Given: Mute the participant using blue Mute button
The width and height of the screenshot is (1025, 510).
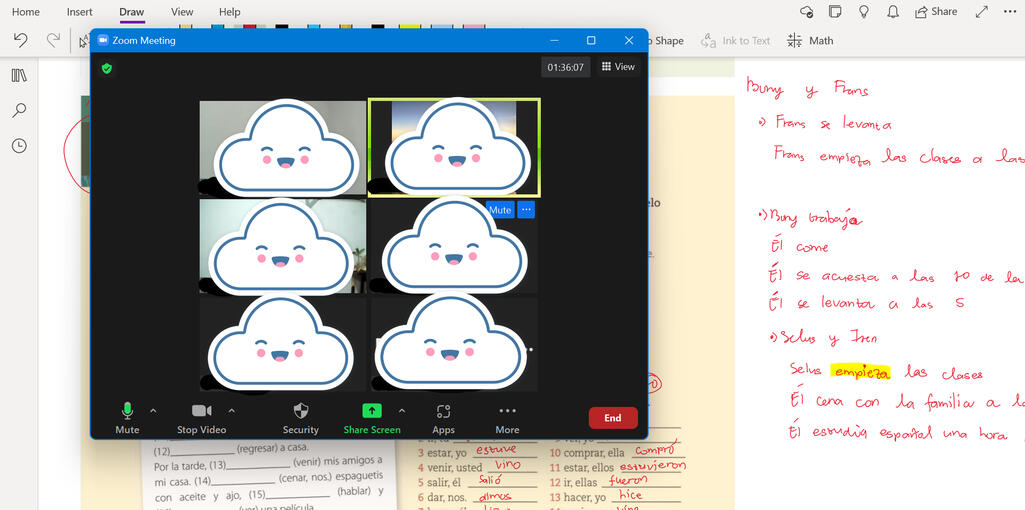Looking at the screenshot, I should click(500, 210).
